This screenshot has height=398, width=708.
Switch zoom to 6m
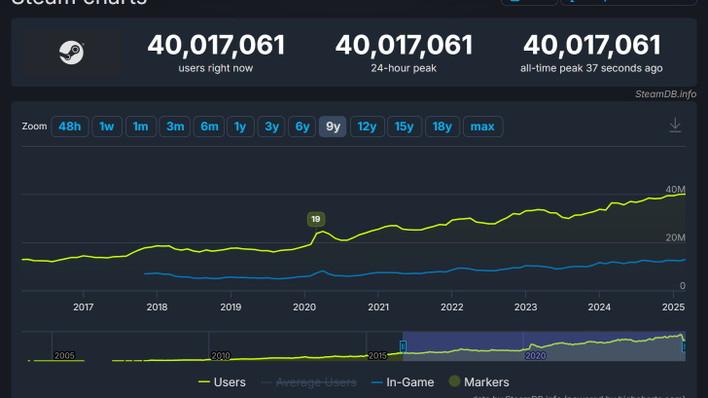tap(209, 126)
